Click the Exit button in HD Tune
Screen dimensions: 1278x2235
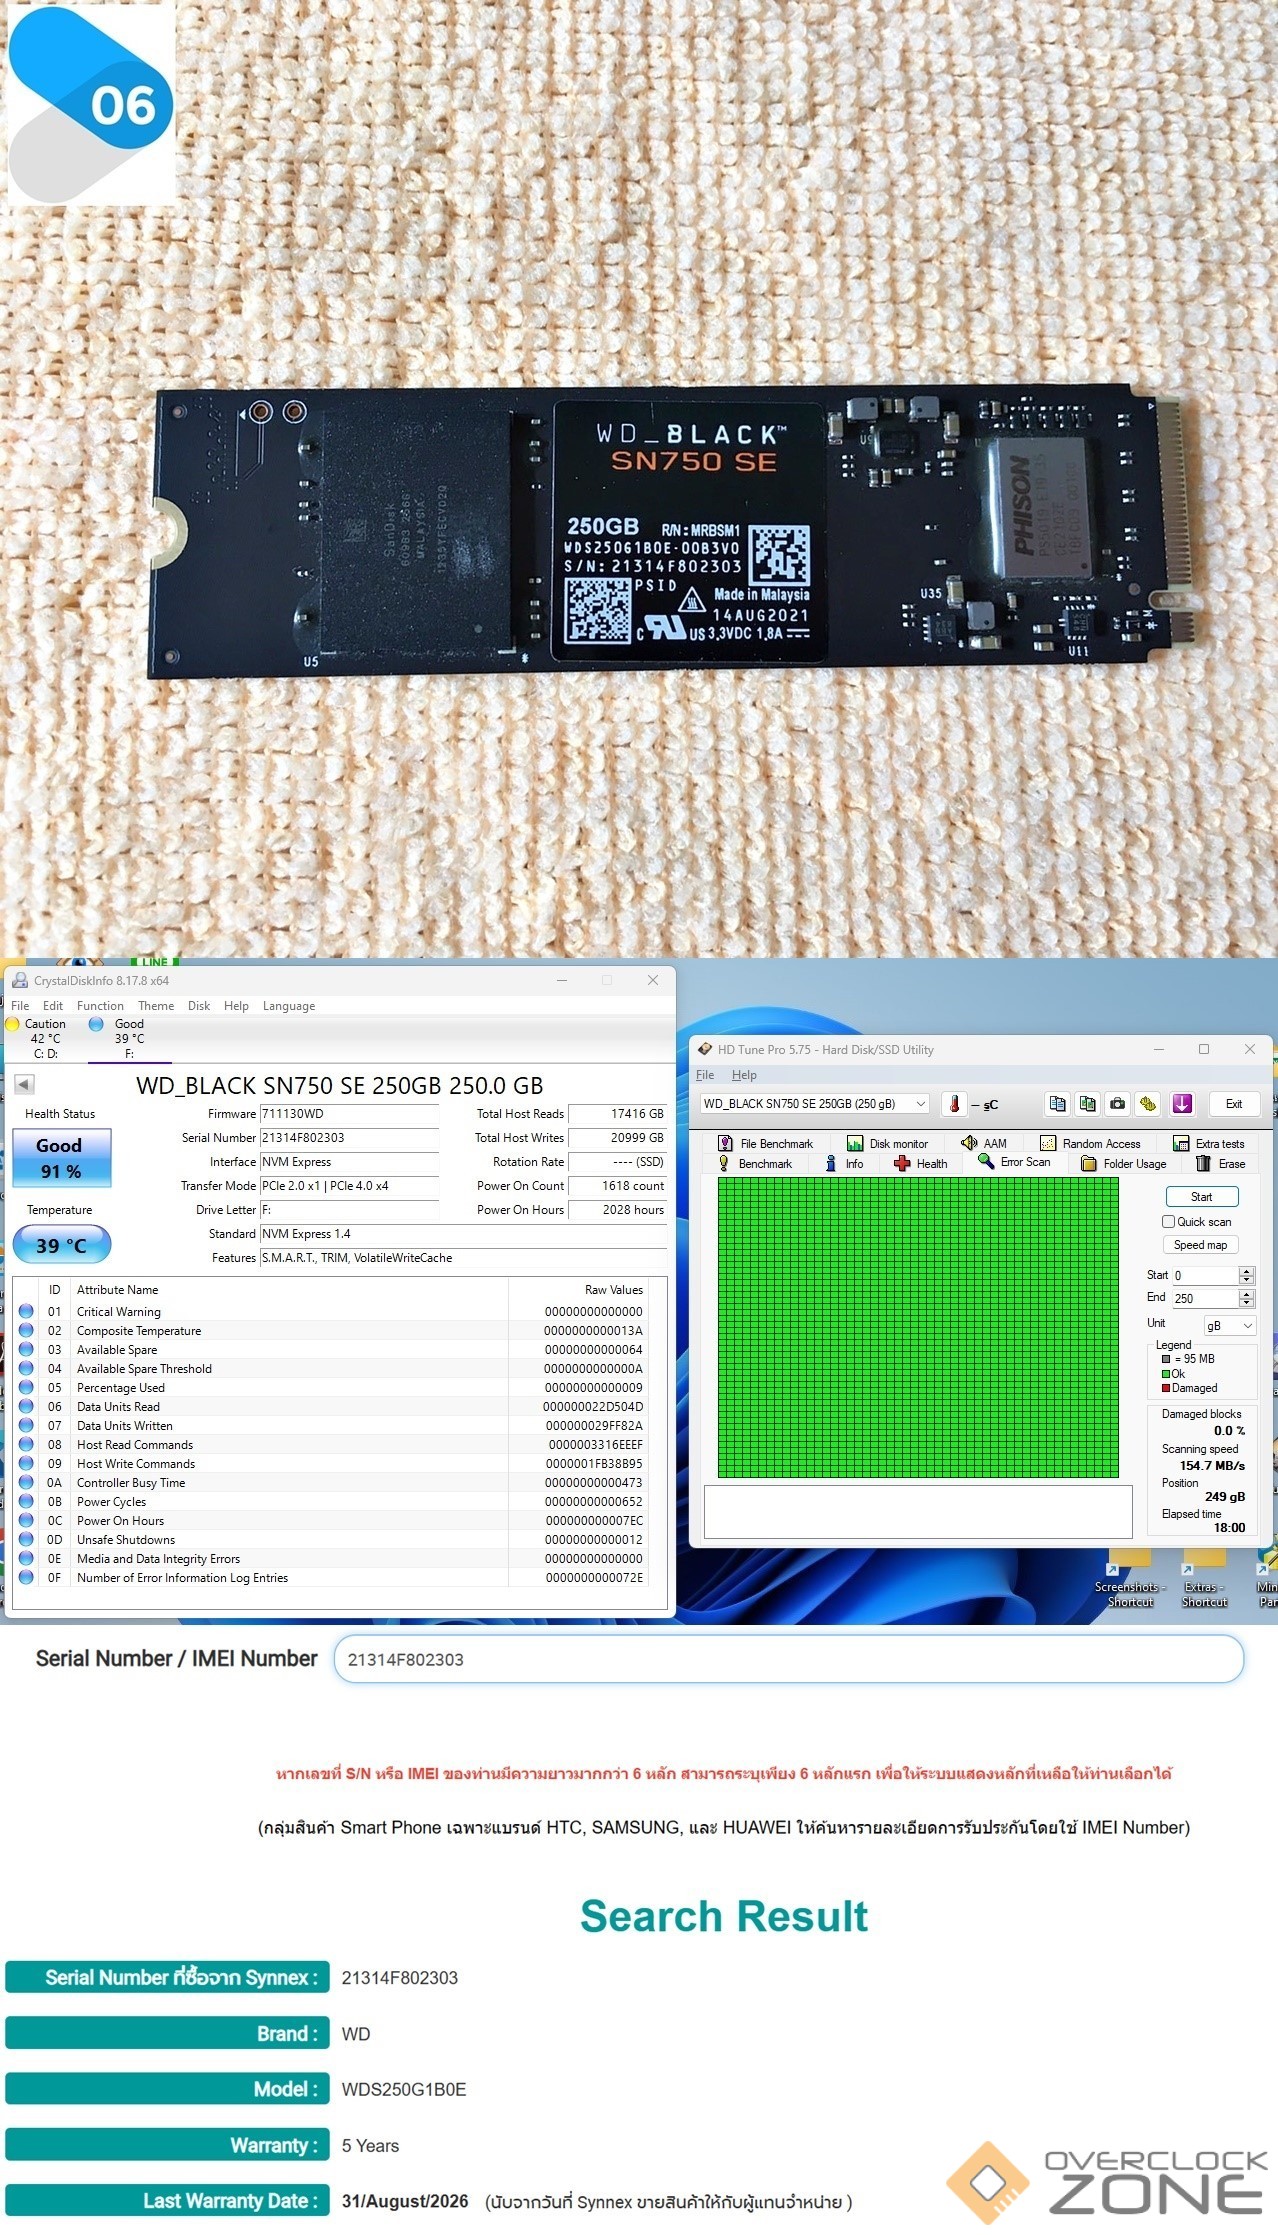point(1234,1104)
